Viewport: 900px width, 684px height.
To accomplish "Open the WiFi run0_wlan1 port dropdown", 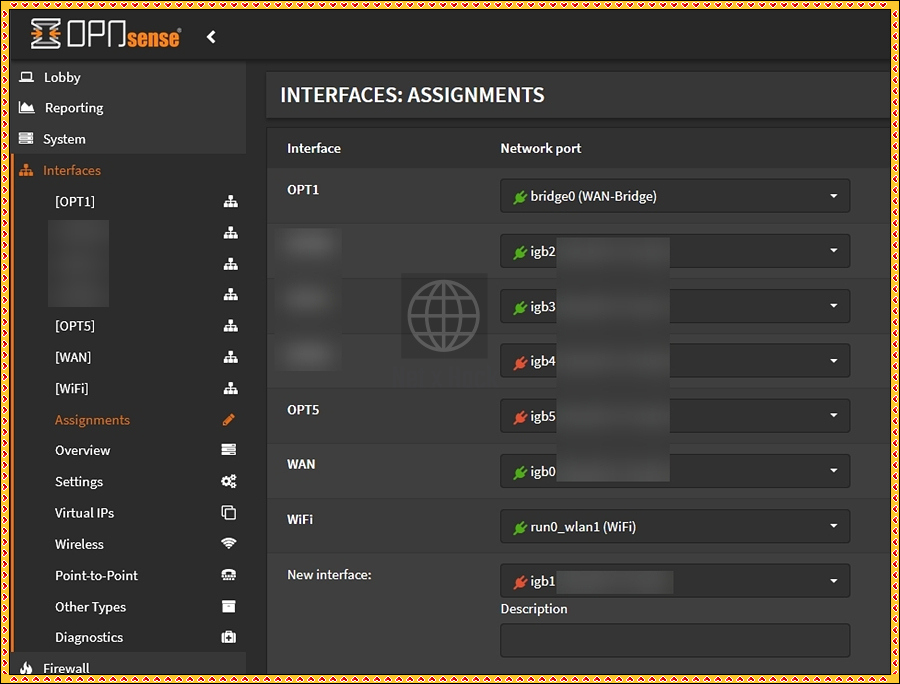I will click(675, 527).
